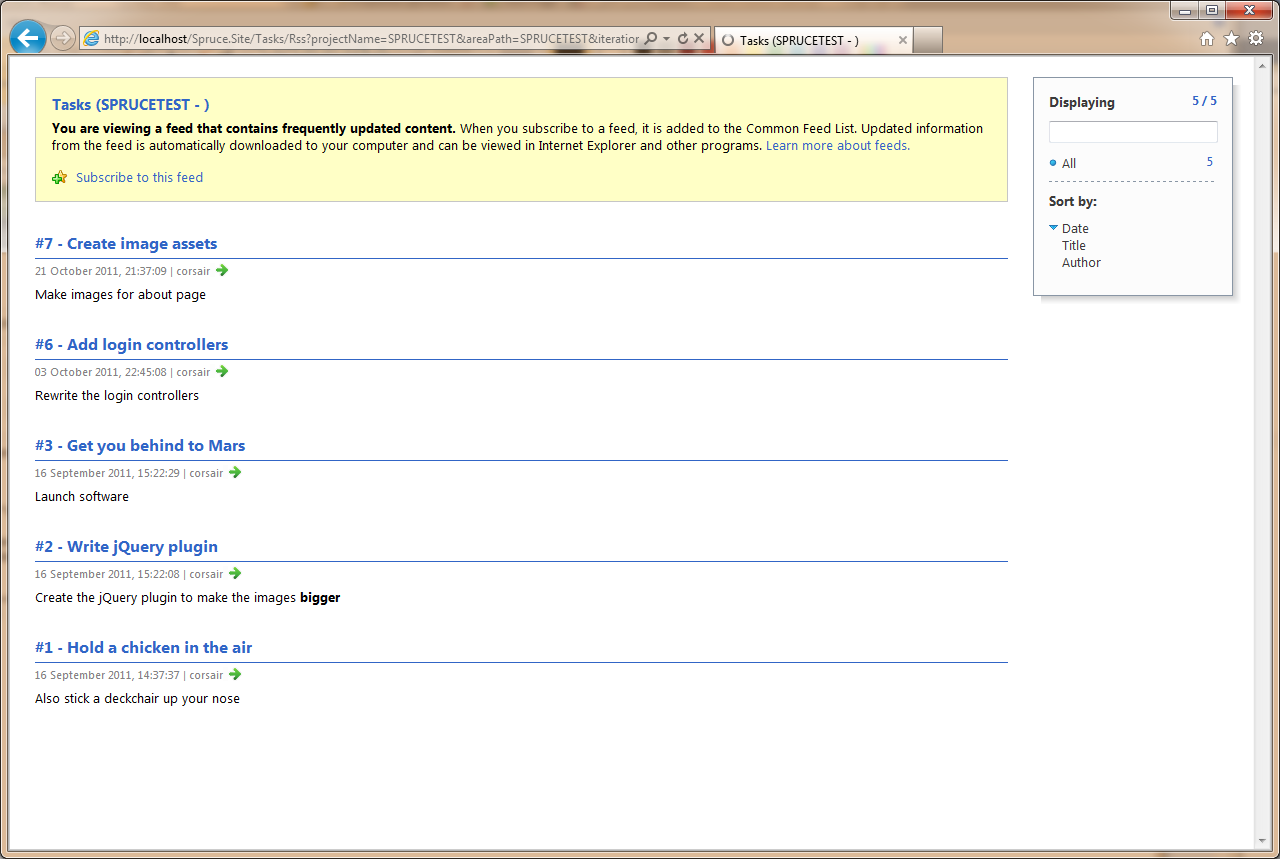Image resolution: width=1280 pixels, height=859 pixels.
Task: Click green arrow beside 14:37:37 entry
Action: [x=235, y=674]
